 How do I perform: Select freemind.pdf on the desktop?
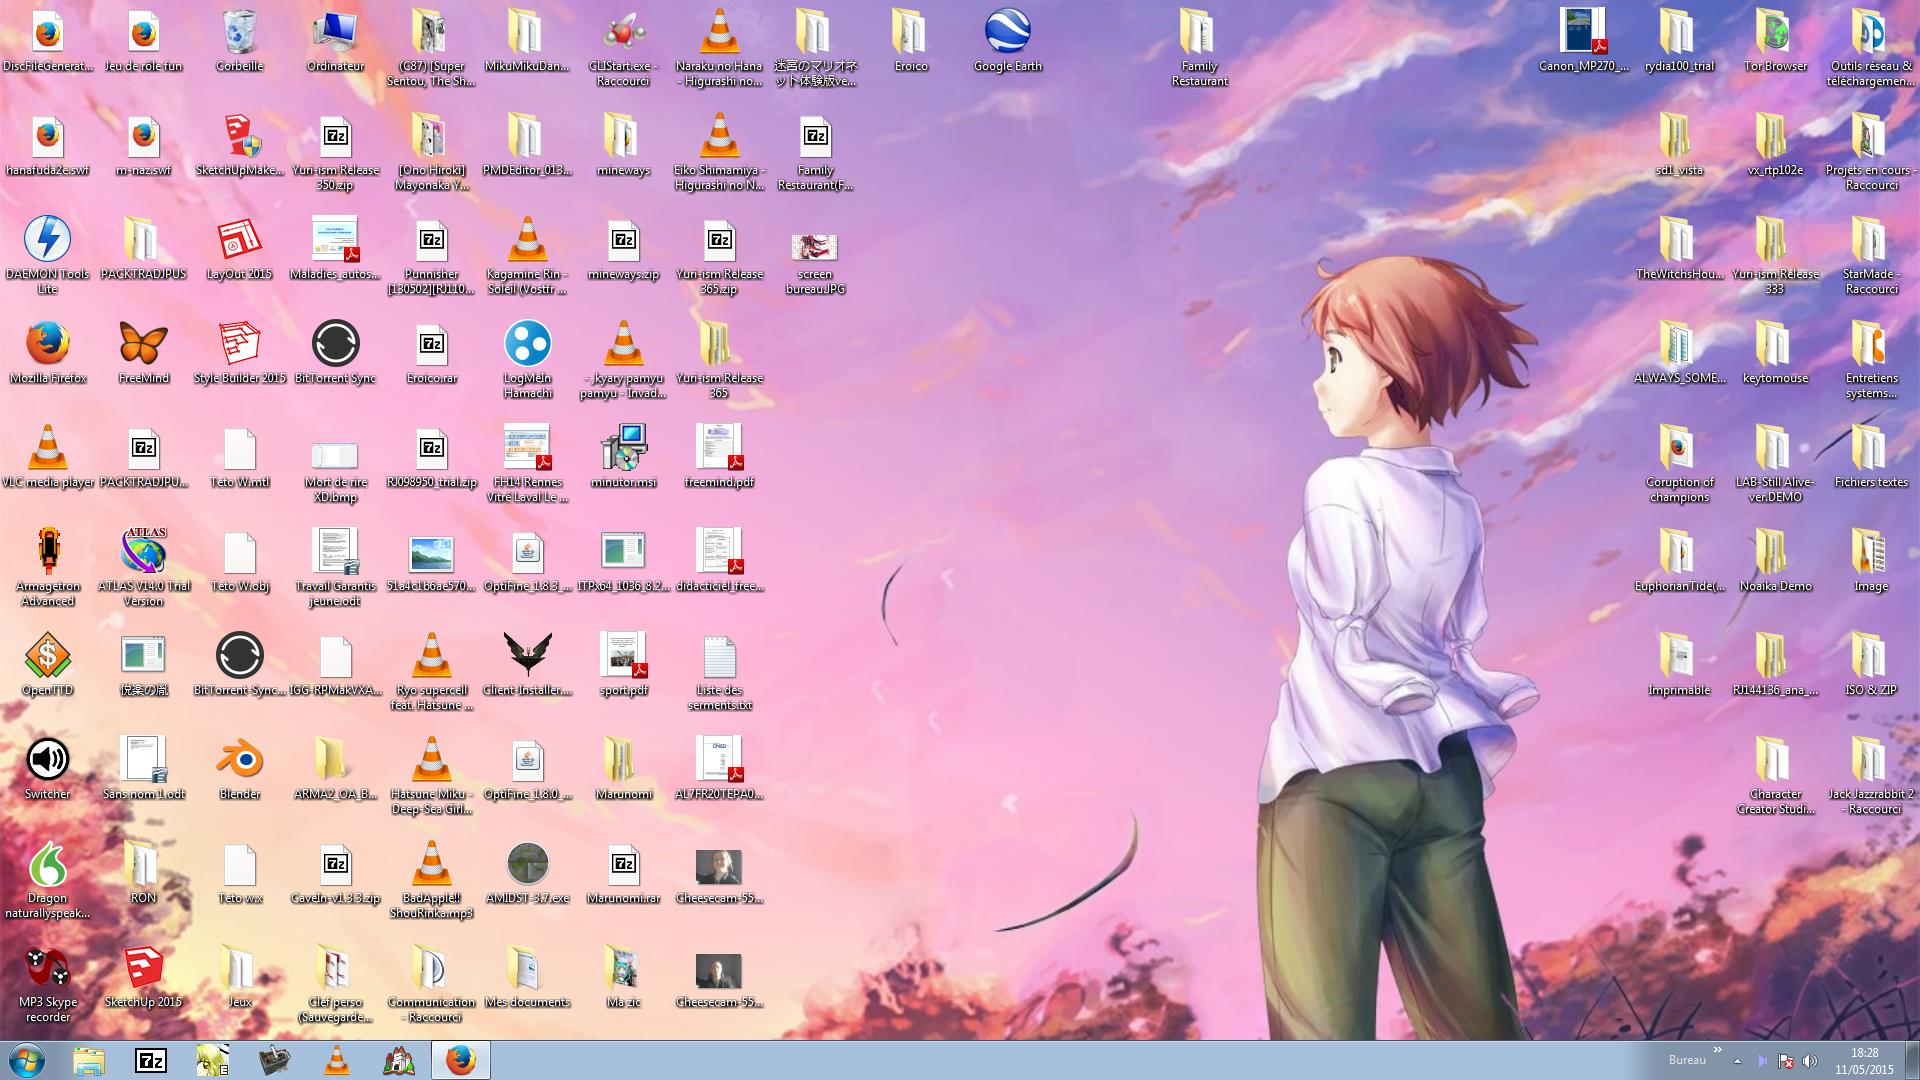click(719, 456)
